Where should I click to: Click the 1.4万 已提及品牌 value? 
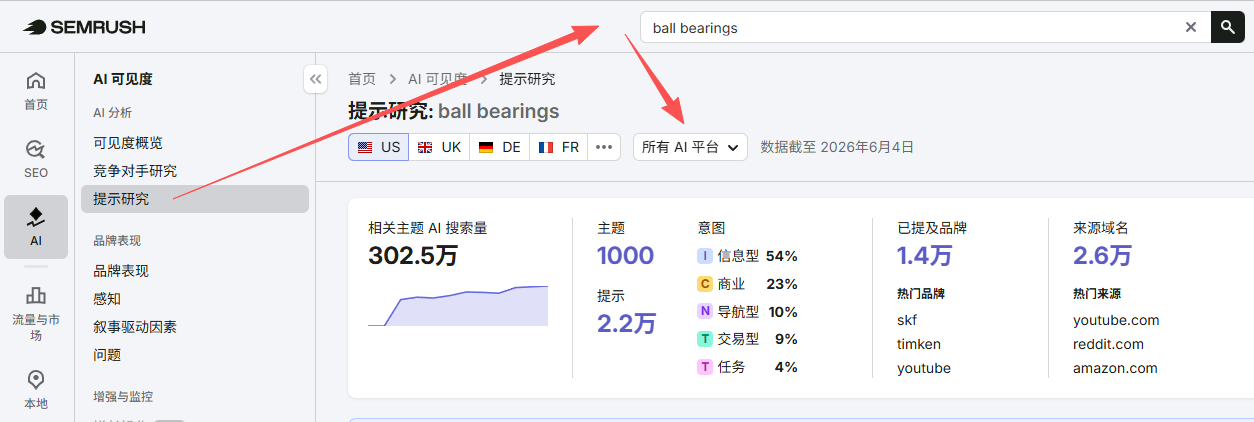(925, 256)
